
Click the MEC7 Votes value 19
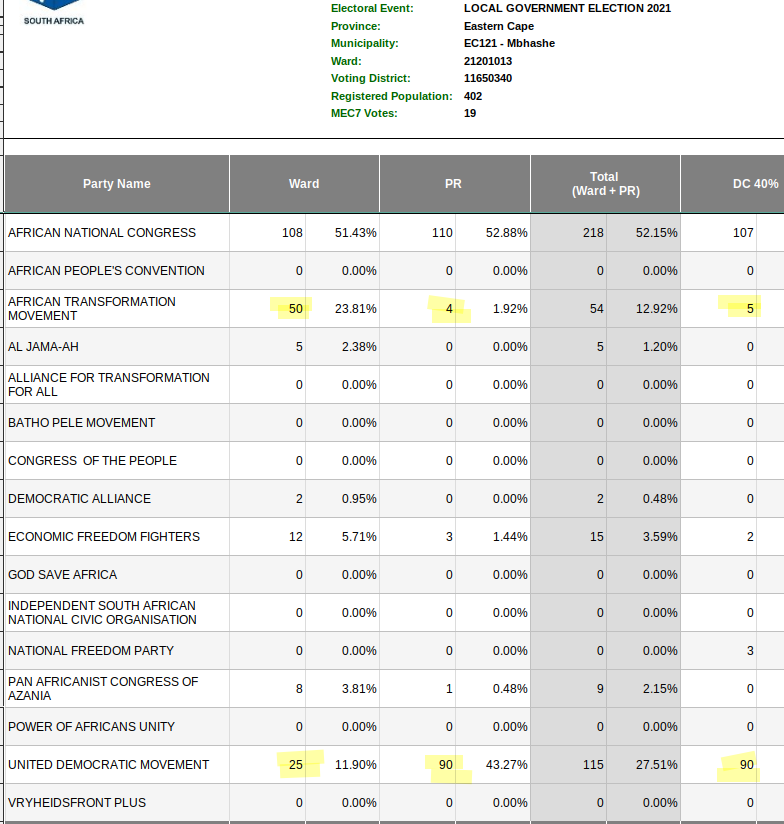[x=470, y=113]
